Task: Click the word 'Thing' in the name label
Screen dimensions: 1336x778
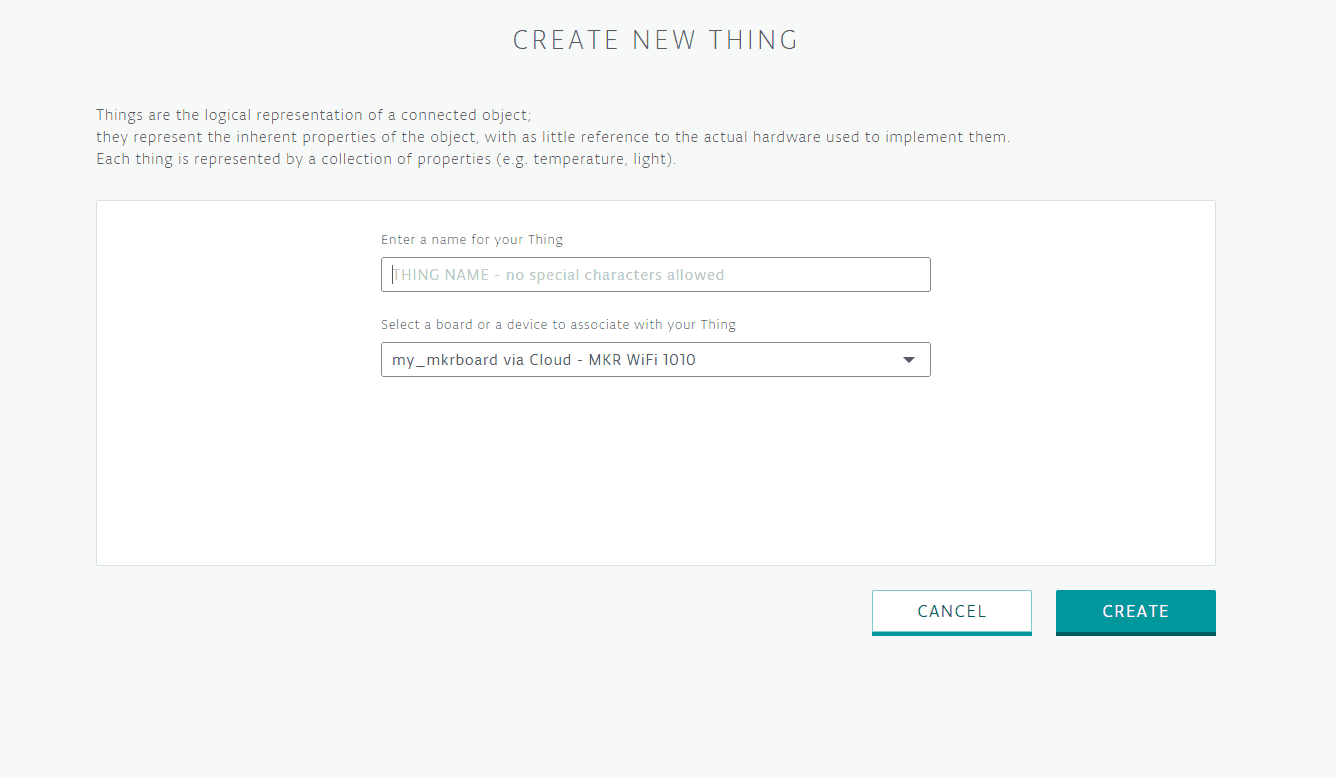Action: [x=545, y=240]
